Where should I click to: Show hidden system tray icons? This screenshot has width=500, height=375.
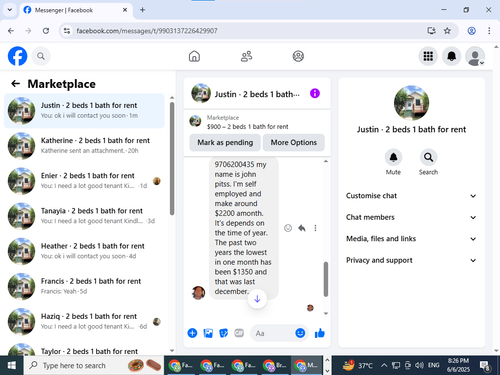coord(384,365)
